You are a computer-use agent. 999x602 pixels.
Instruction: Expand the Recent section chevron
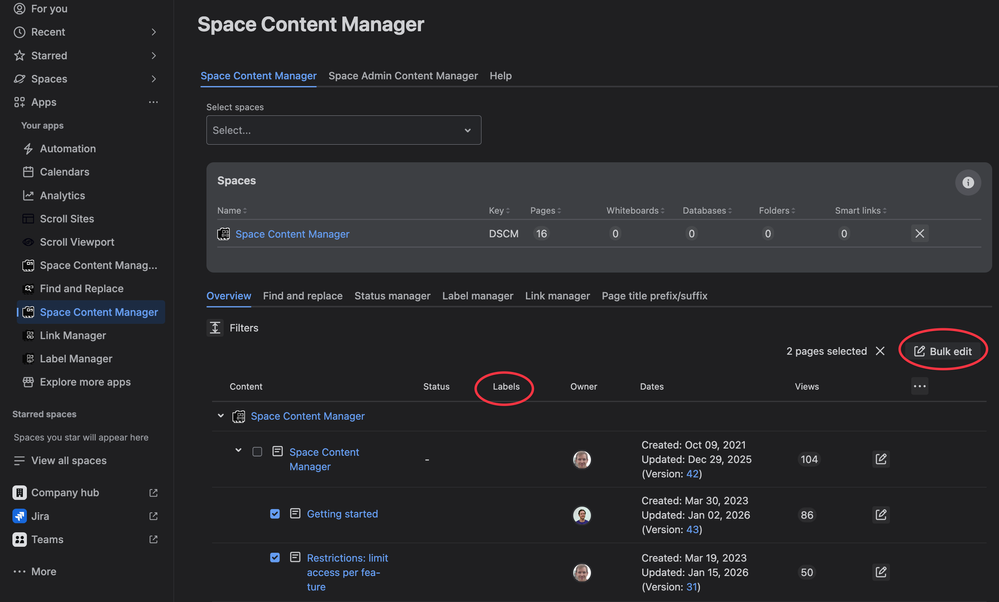[x=153, y=32]
